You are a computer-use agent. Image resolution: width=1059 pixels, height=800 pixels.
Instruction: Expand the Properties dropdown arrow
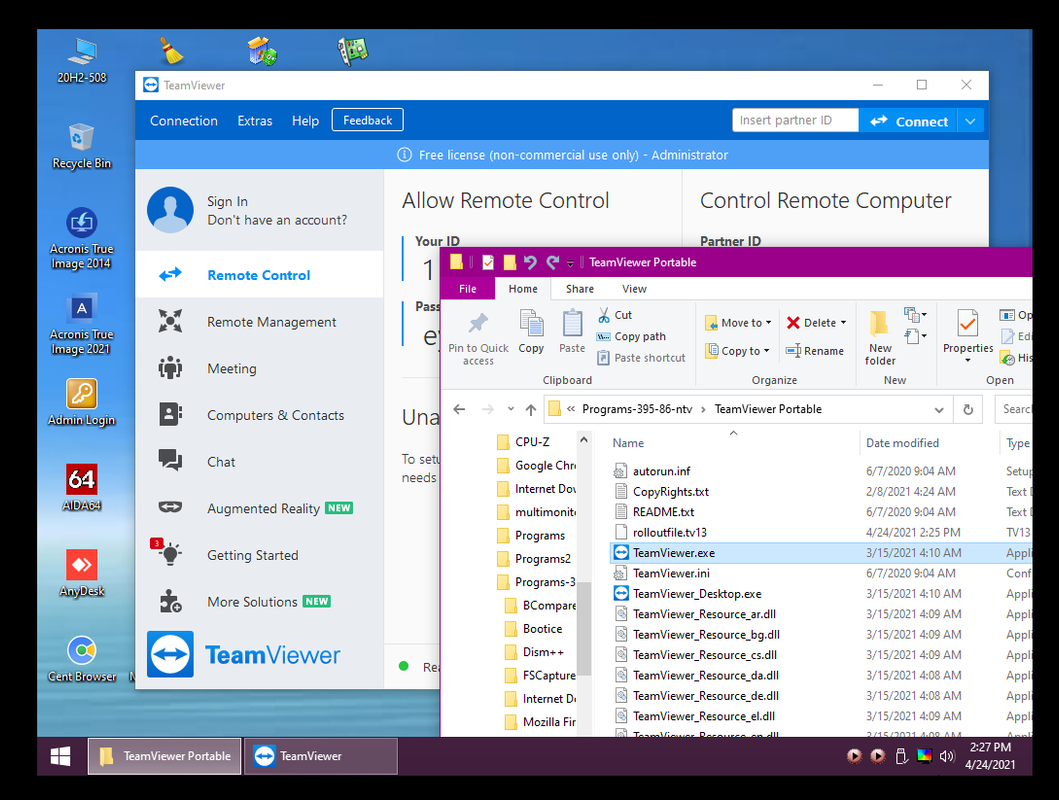tap(968, 361)
